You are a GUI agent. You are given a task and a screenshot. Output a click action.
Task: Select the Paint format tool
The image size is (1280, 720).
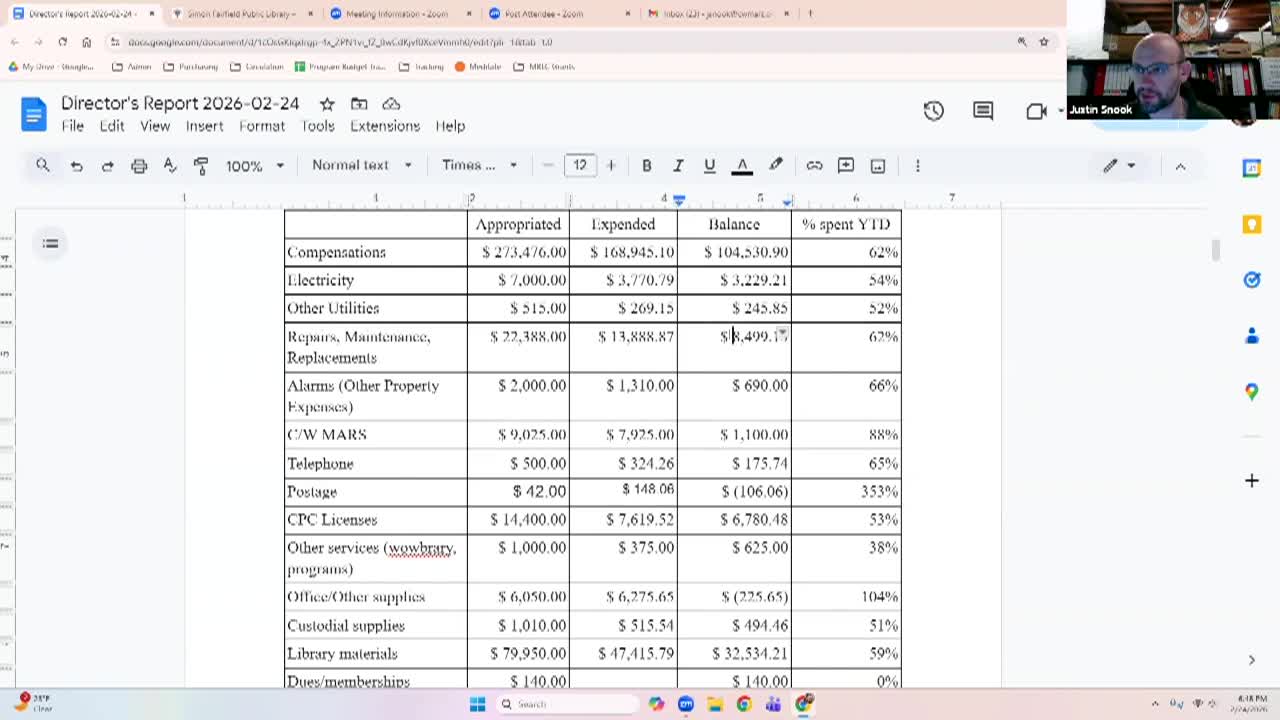(x=201, y=166)
